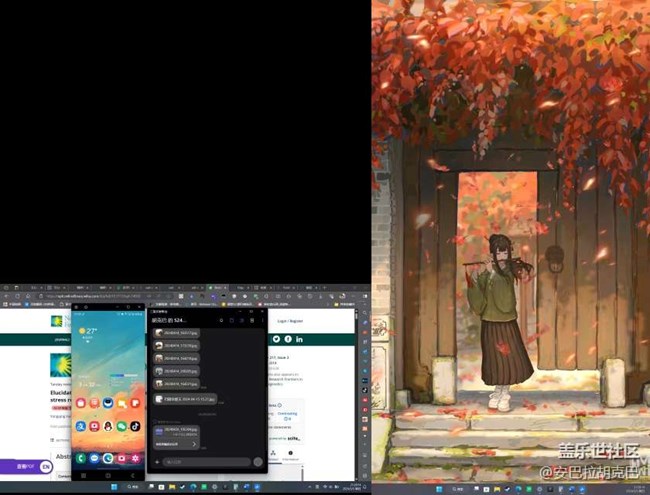Click the Facebook share icon

coord(288,340)
